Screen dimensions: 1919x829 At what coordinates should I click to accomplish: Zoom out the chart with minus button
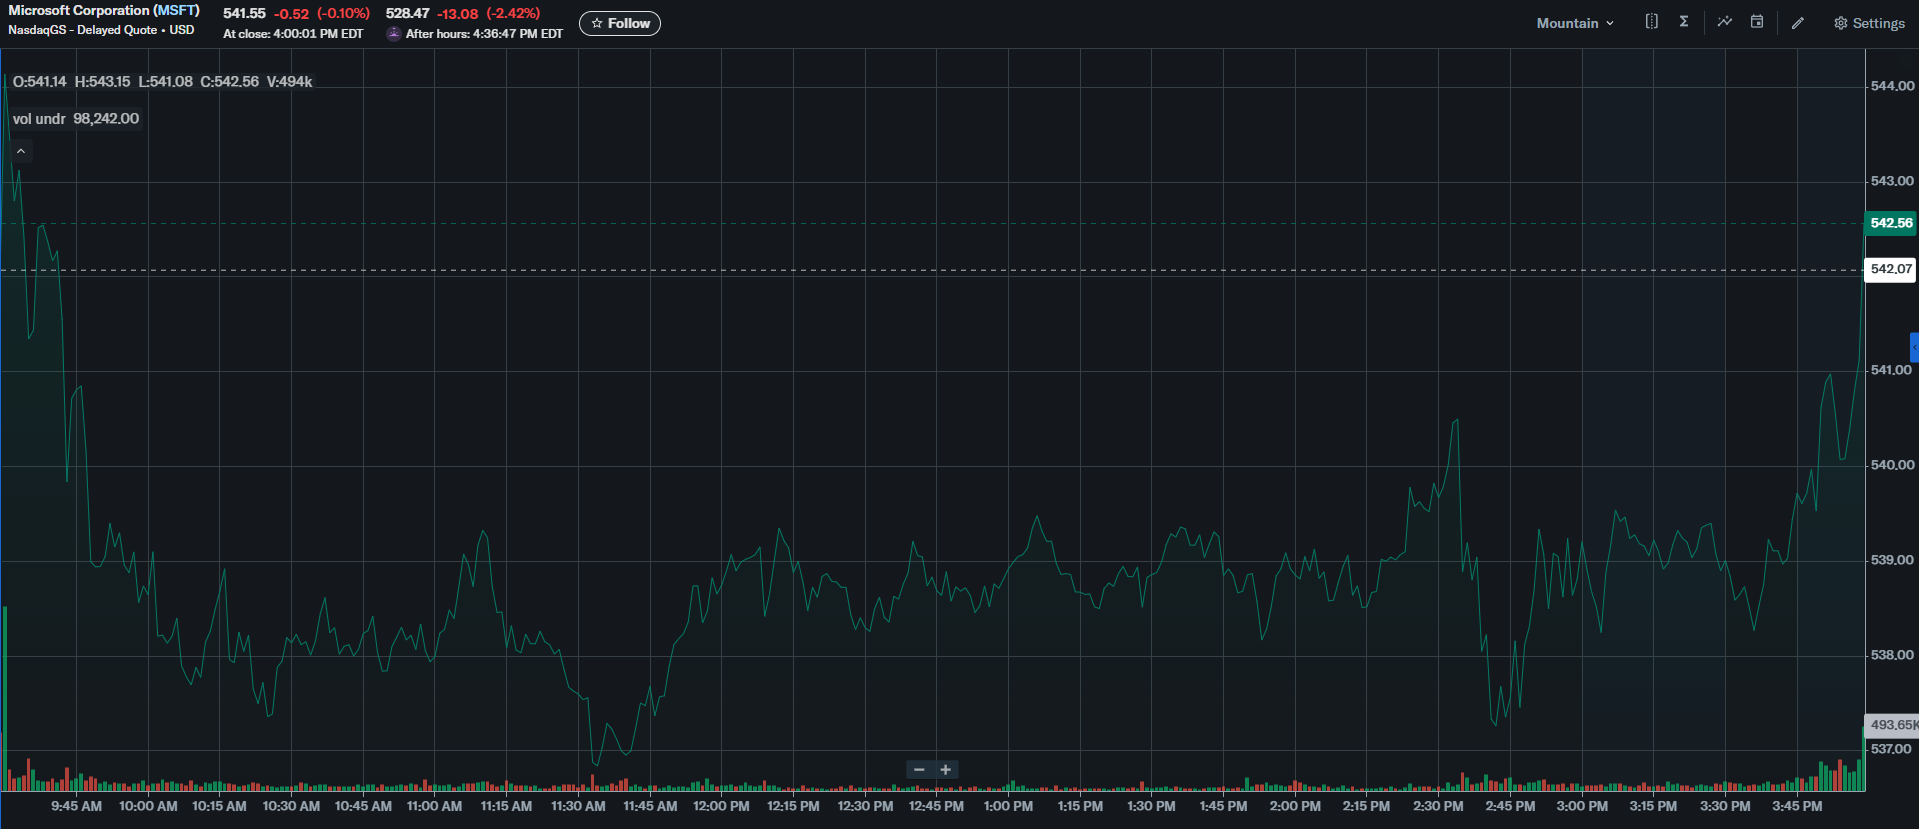(x=919, y=769)
